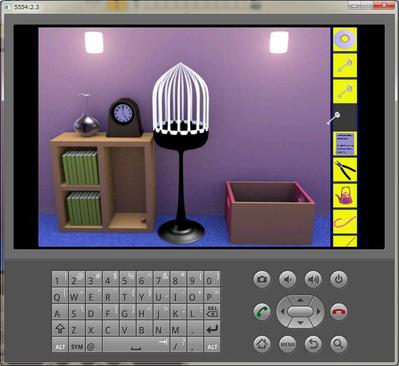This screenshot has width=399, height=366.
Task: Toggle the shift arrow key
Action: pos(60,328)
